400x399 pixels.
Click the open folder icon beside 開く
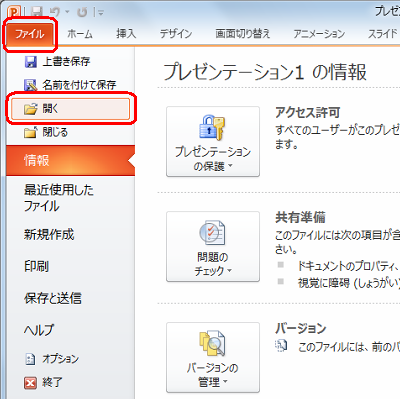[x=30, y=109]
